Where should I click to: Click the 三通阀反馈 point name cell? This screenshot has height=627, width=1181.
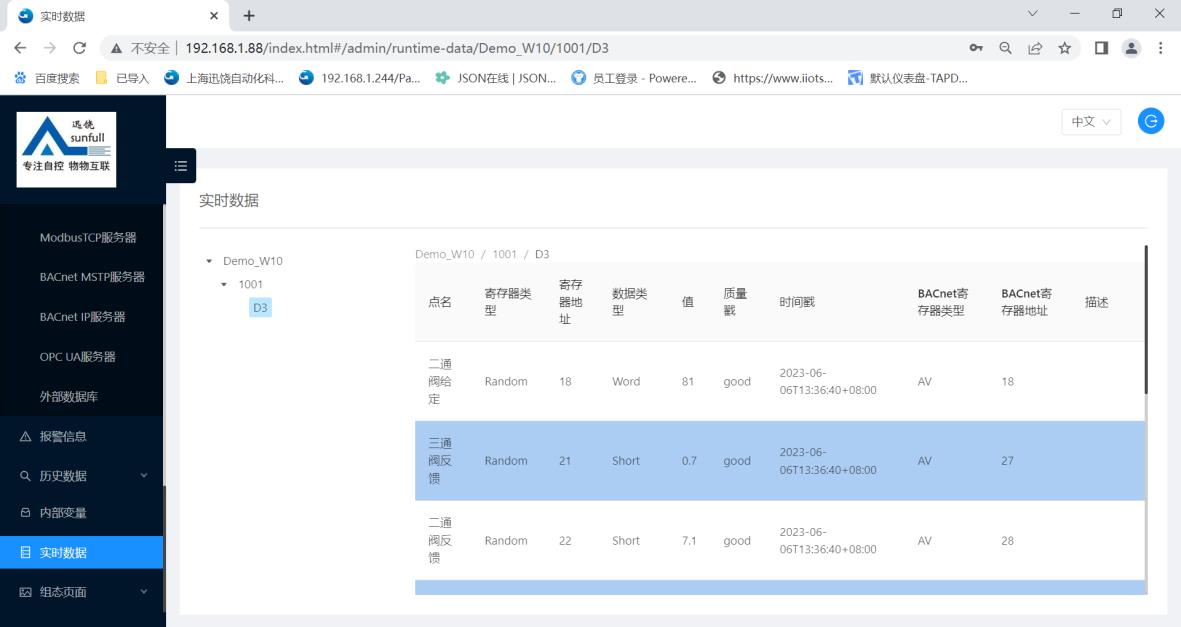pyautogui.click(x=440, y=460)
